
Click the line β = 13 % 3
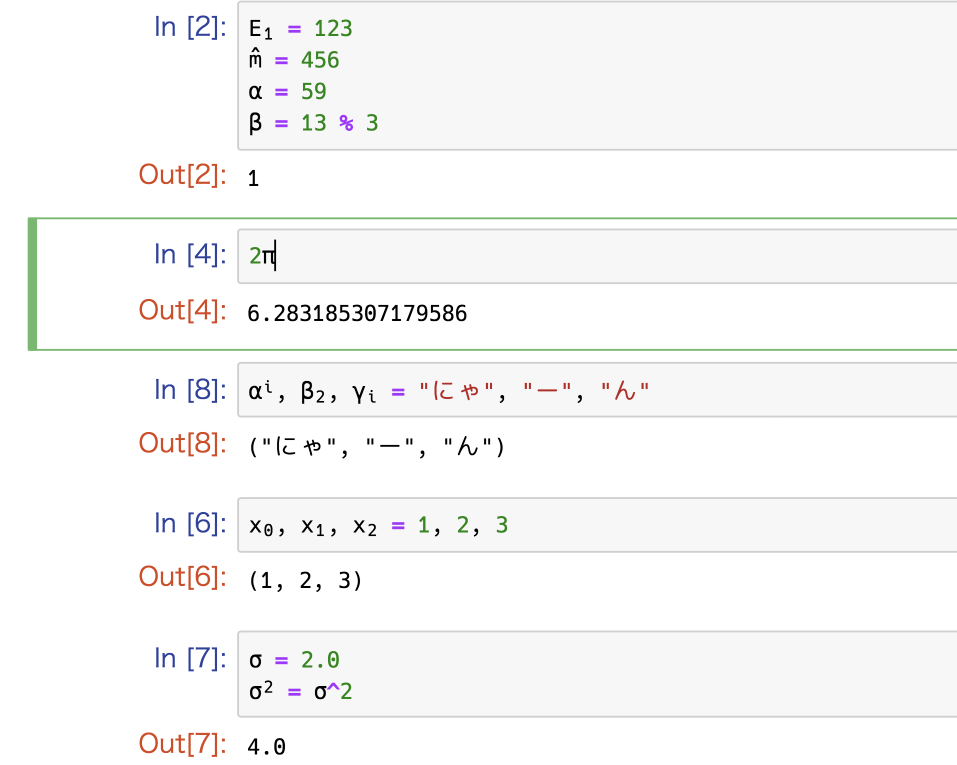pos(313,123)
